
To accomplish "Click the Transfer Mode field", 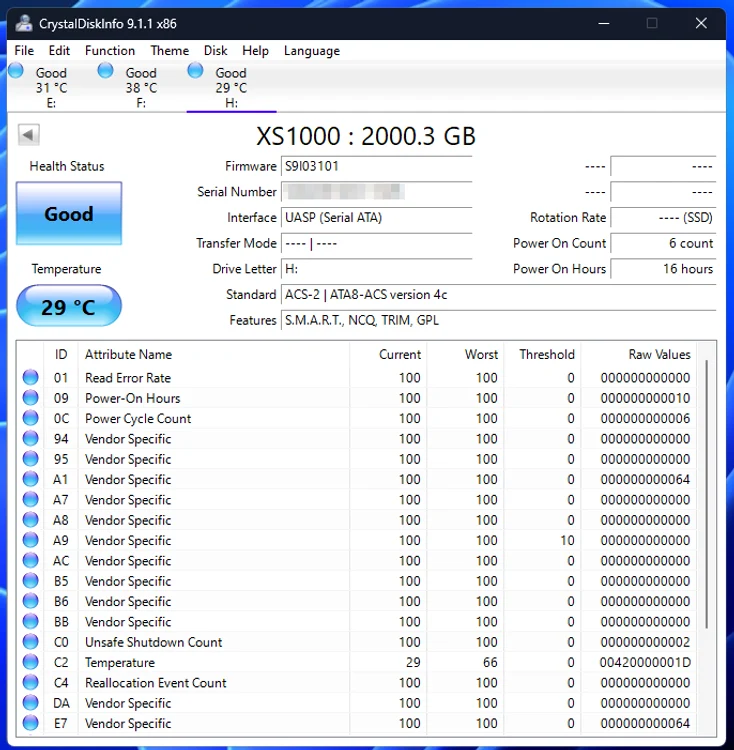I will pyautogui.click(x=377, y=243).
